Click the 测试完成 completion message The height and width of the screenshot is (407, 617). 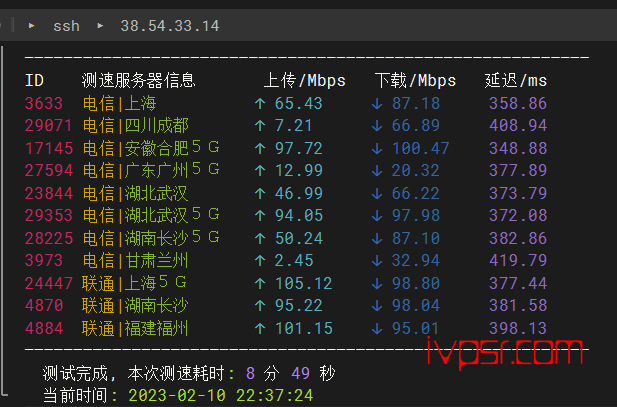click(x=75, y=373)
